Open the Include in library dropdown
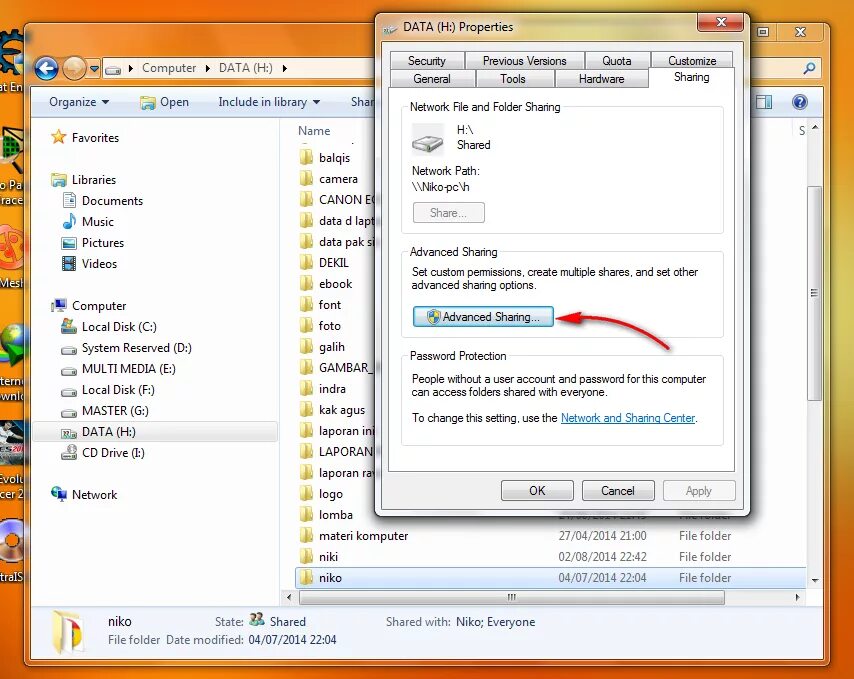 click(269, 102)
